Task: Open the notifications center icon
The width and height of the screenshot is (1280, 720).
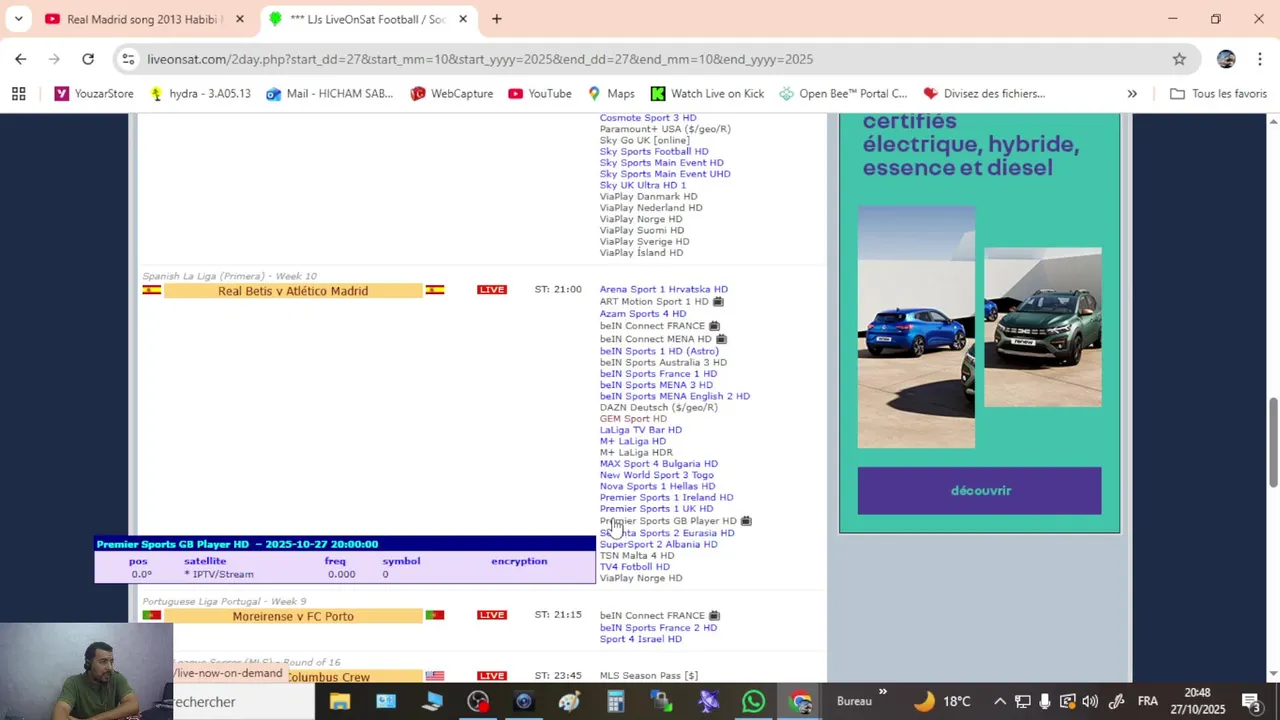Action: (x=1250, y=701)
